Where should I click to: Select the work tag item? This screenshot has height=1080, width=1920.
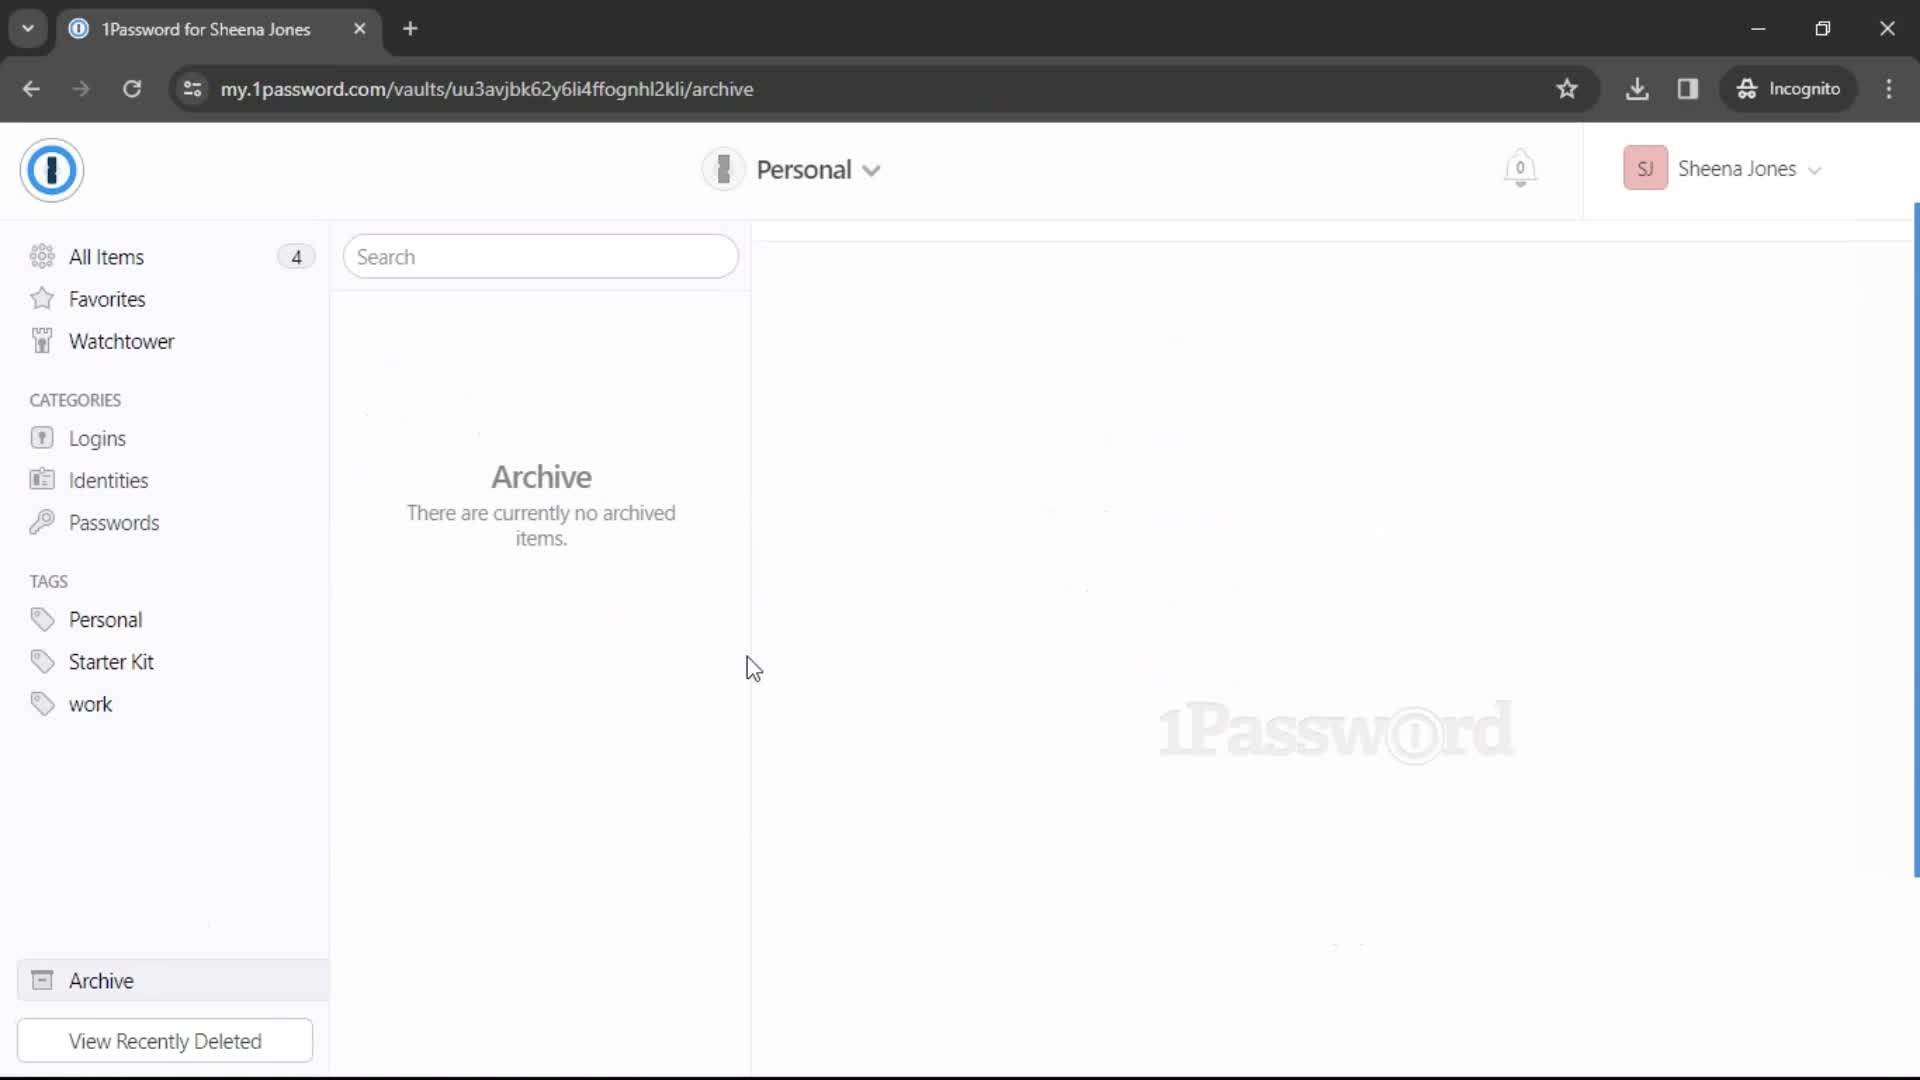click(x=90, y=703)
